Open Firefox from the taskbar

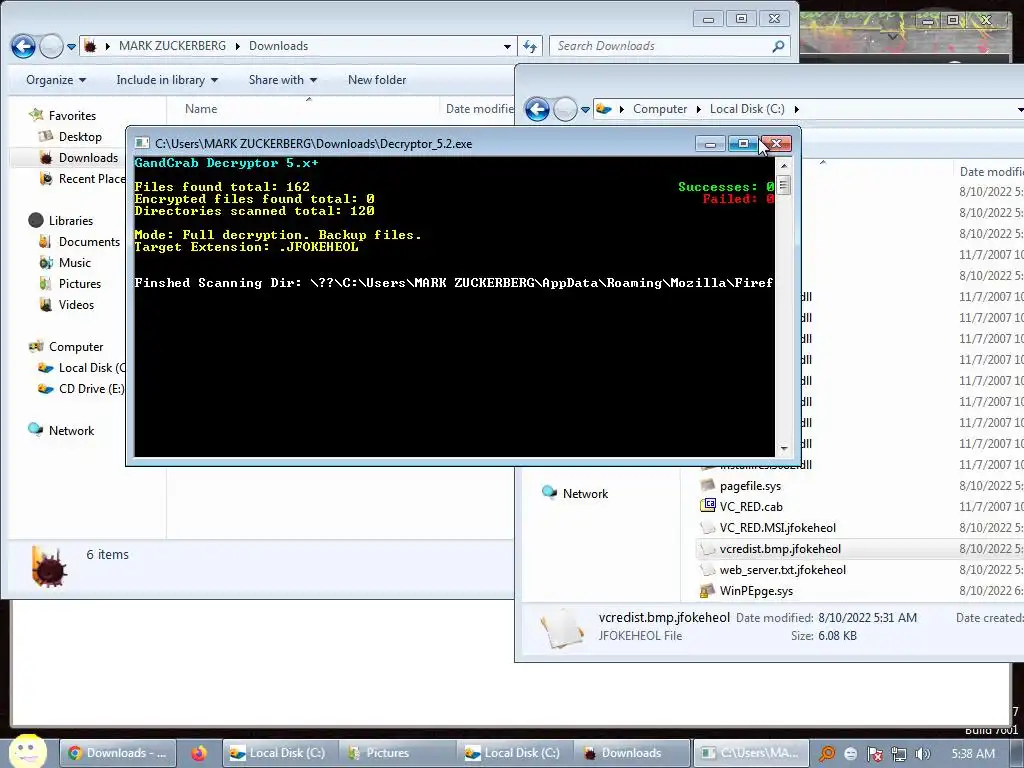tap(199, 753)
